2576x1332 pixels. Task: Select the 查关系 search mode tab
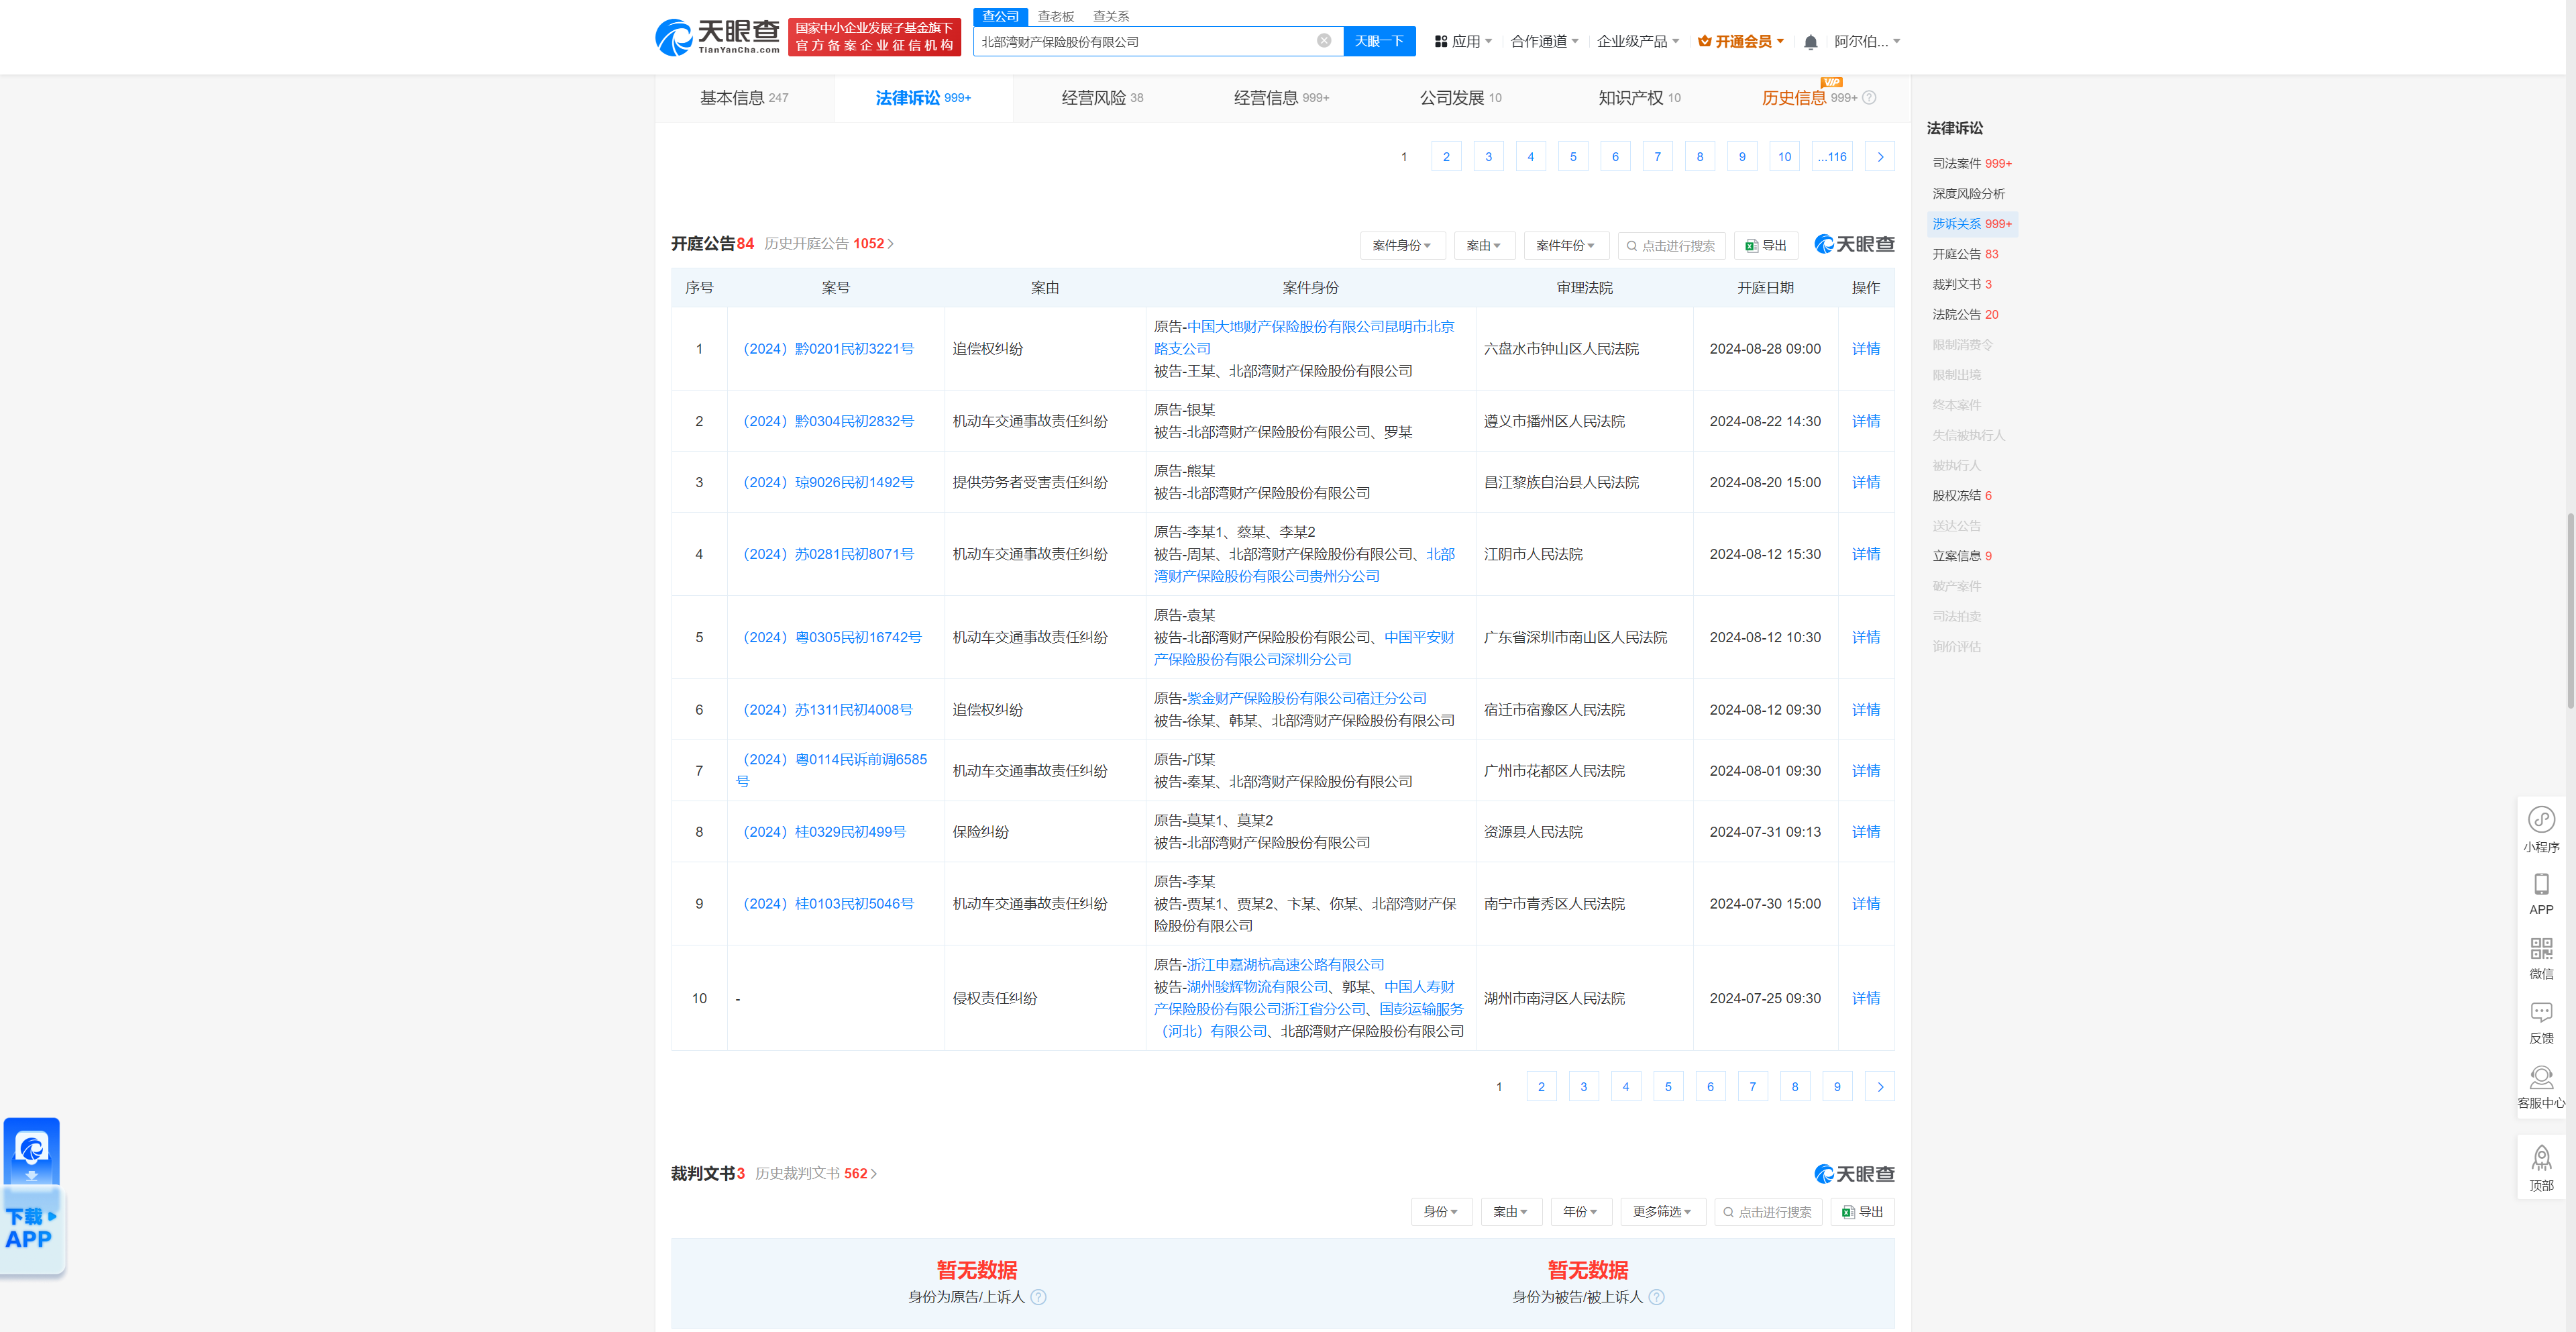1110,16
